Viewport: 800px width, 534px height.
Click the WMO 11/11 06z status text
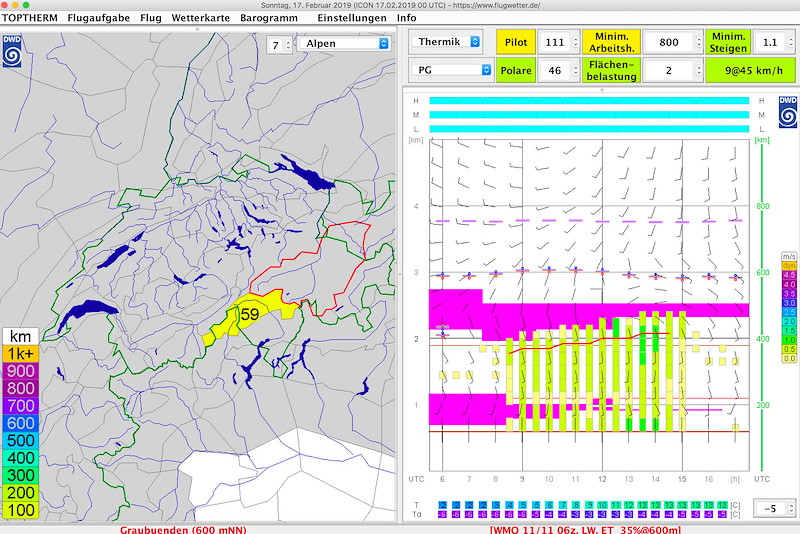pos(585,530)
